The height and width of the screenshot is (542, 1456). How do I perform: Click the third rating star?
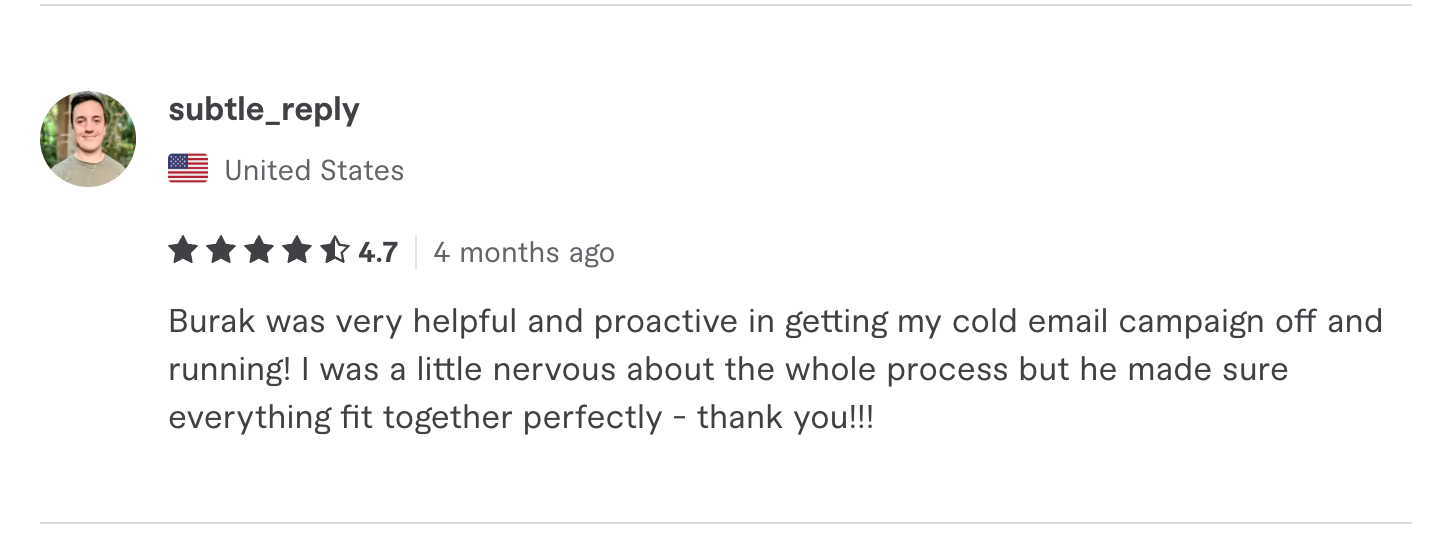coord(258,251)
